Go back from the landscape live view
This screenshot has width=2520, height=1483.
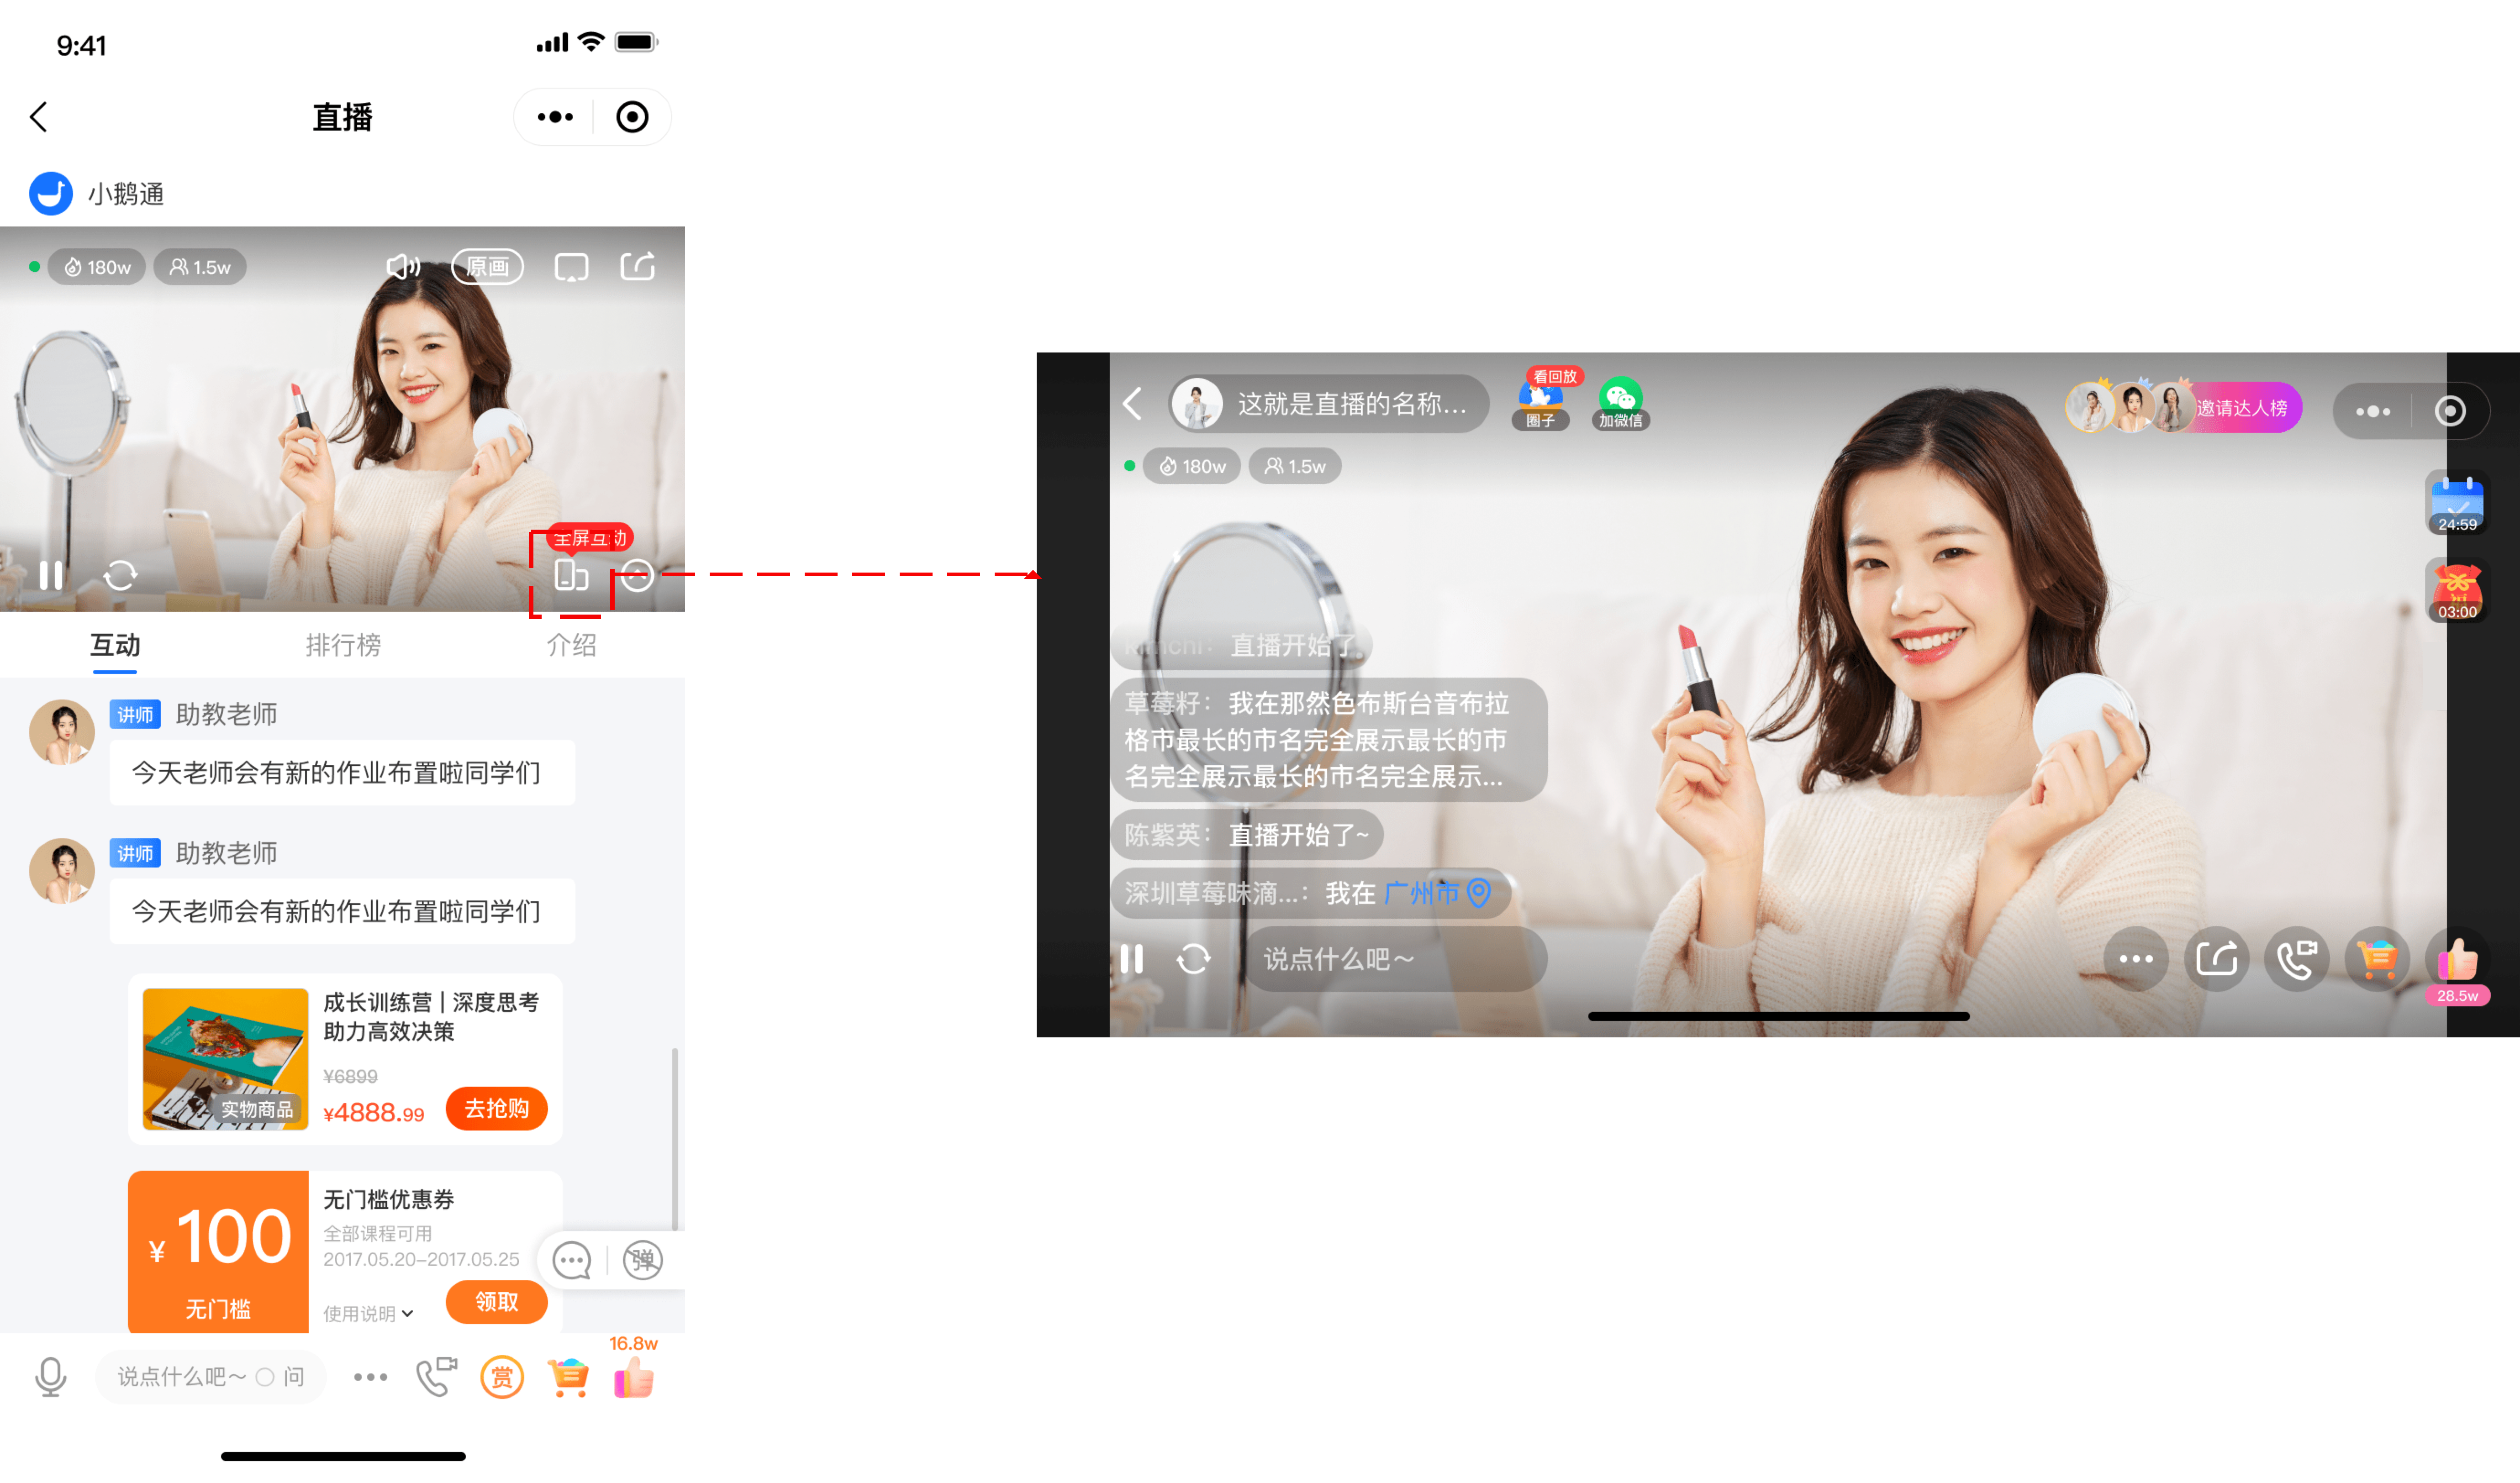1133,404
